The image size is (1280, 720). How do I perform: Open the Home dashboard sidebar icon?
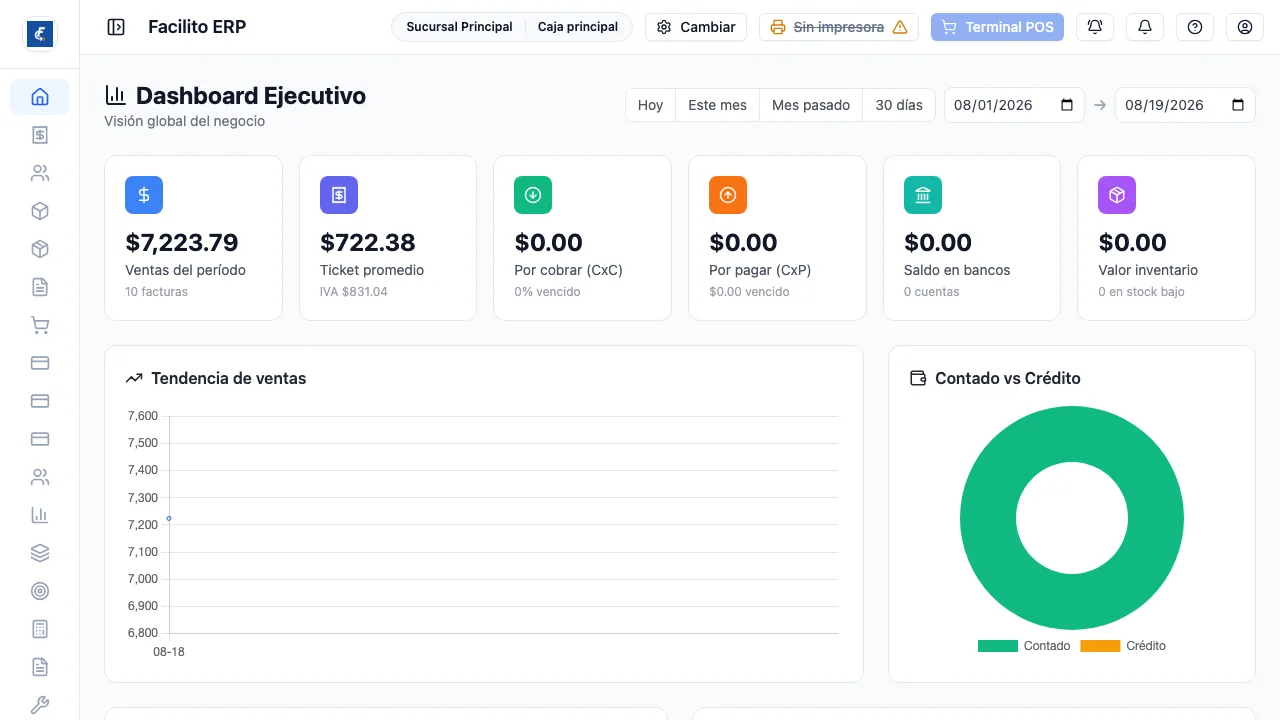click(40, 97)
